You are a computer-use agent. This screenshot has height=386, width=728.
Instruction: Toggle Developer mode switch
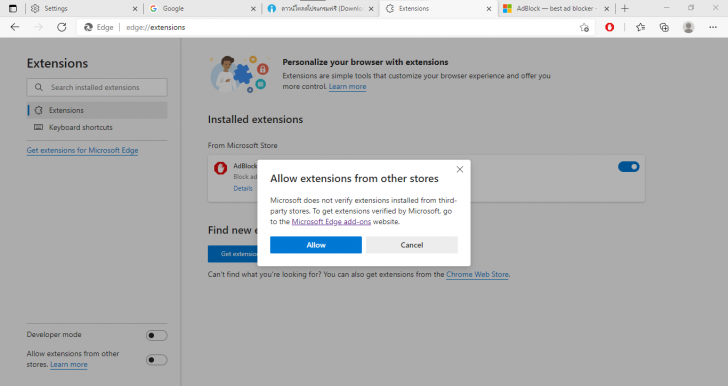pos(156,335)
